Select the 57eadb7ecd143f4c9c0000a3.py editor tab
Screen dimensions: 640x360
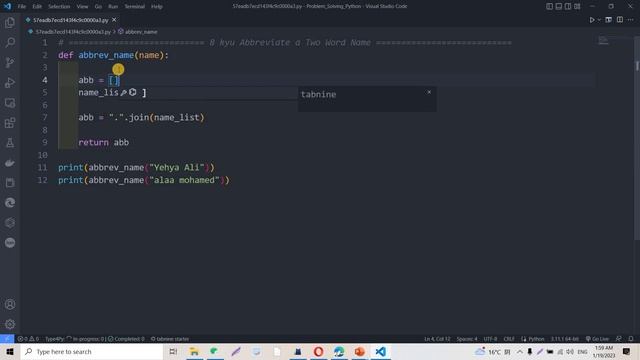pos(71,20)
